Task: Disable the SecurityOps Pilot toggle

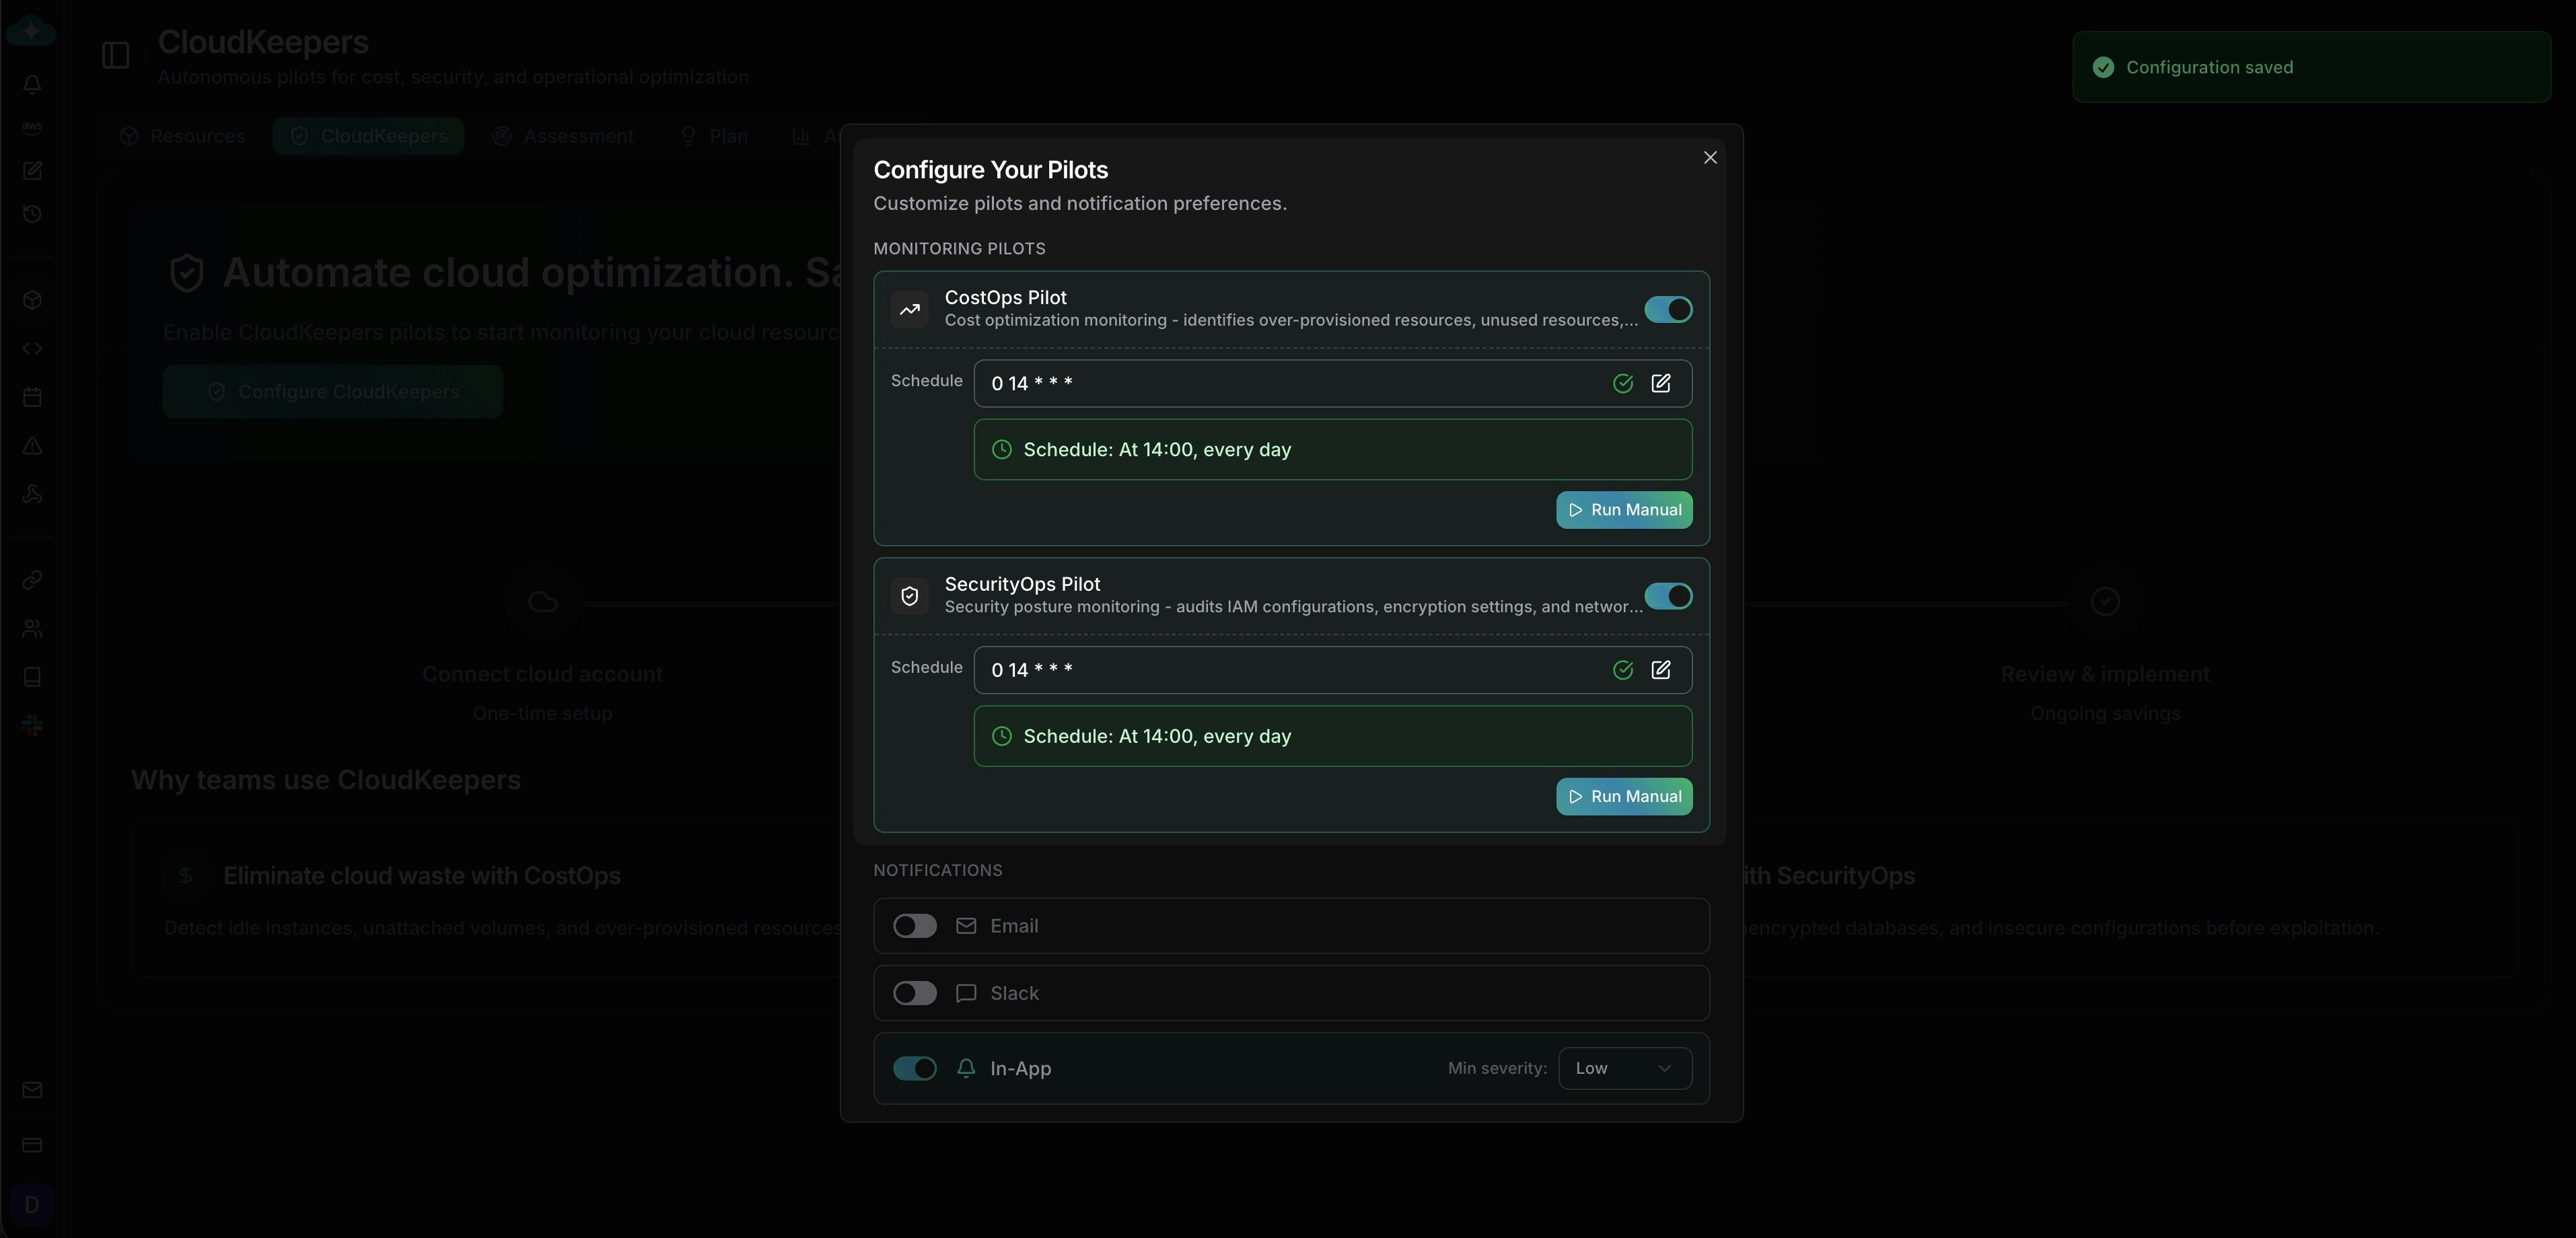Action: click(x=1667, y=596)
